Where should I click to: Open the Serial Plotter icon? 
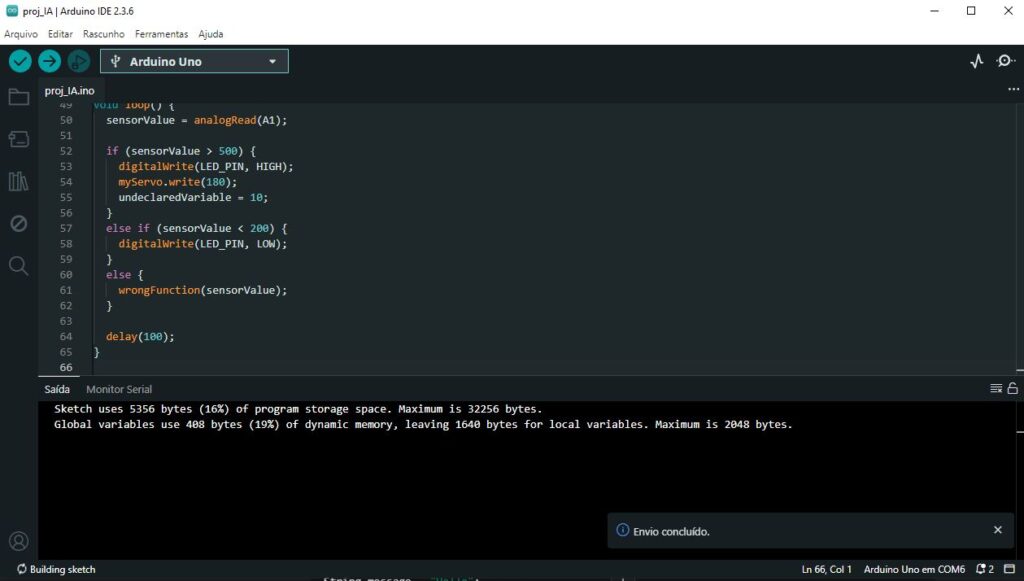(x=977, y=61)
